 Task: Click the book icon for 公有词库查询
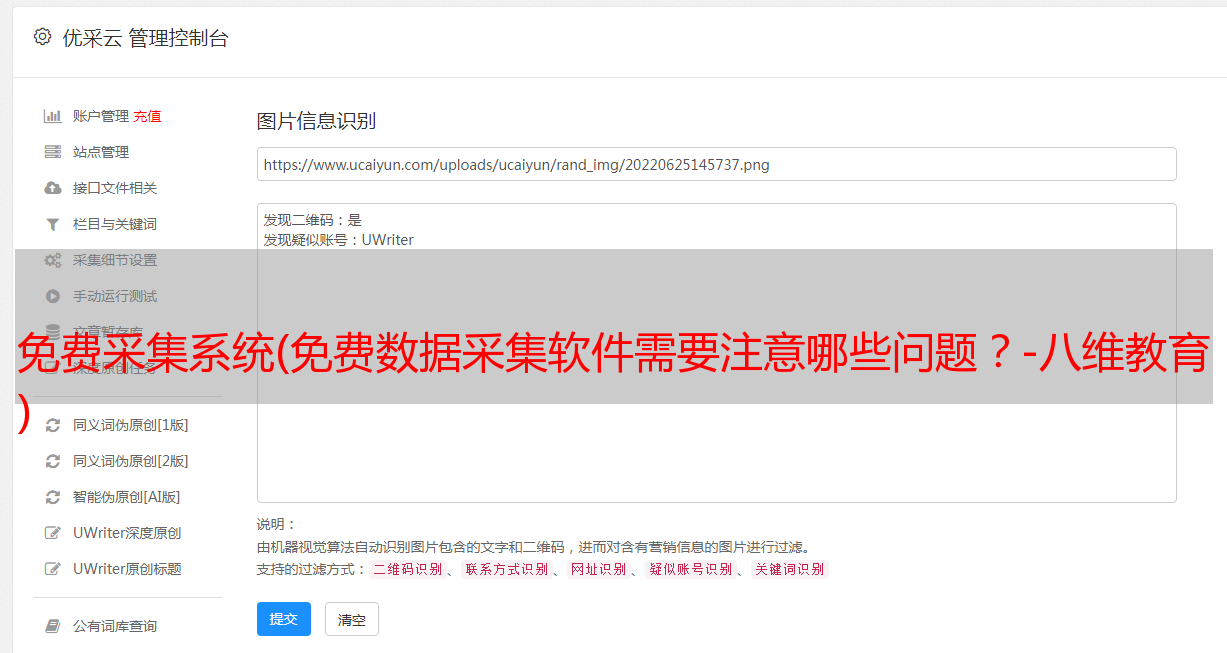click(53, 626)
